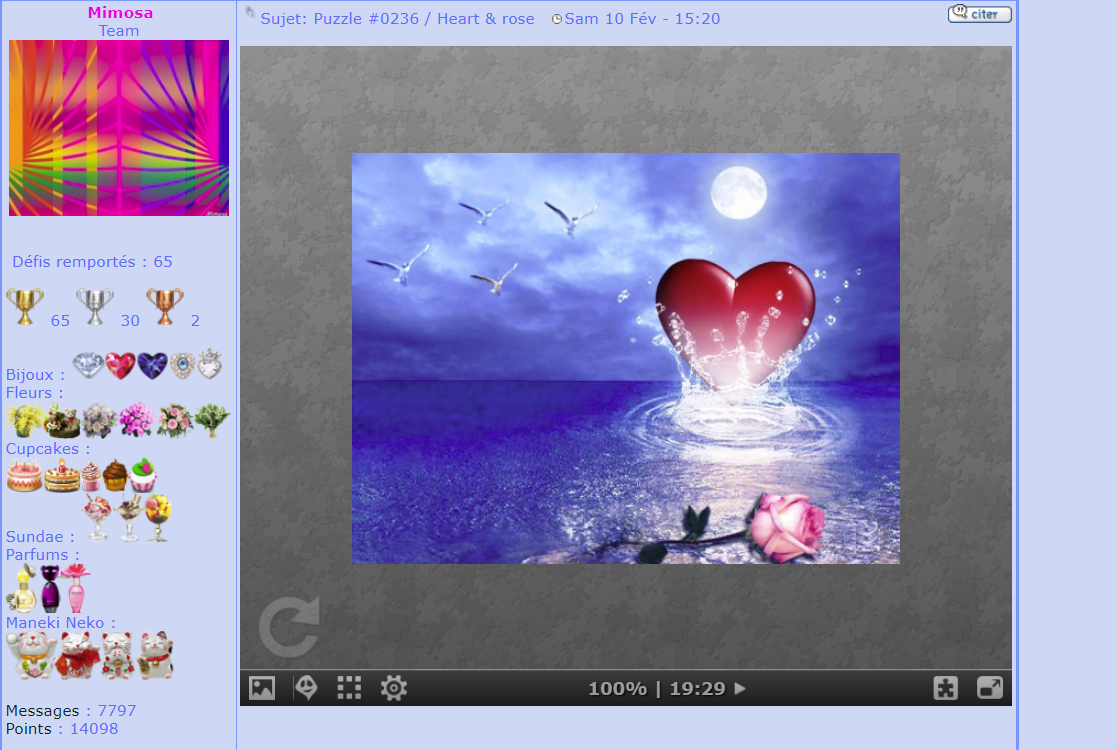Click the post date Sam 10 Fév - 15:20

pos(642,19)
